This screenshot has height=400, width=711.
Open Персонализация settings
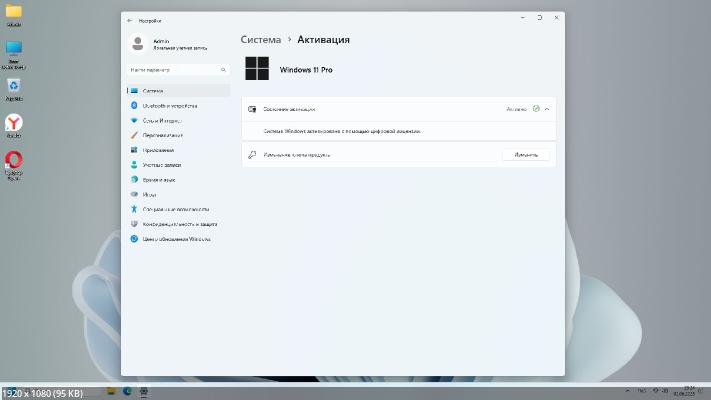tap(178, 135)
